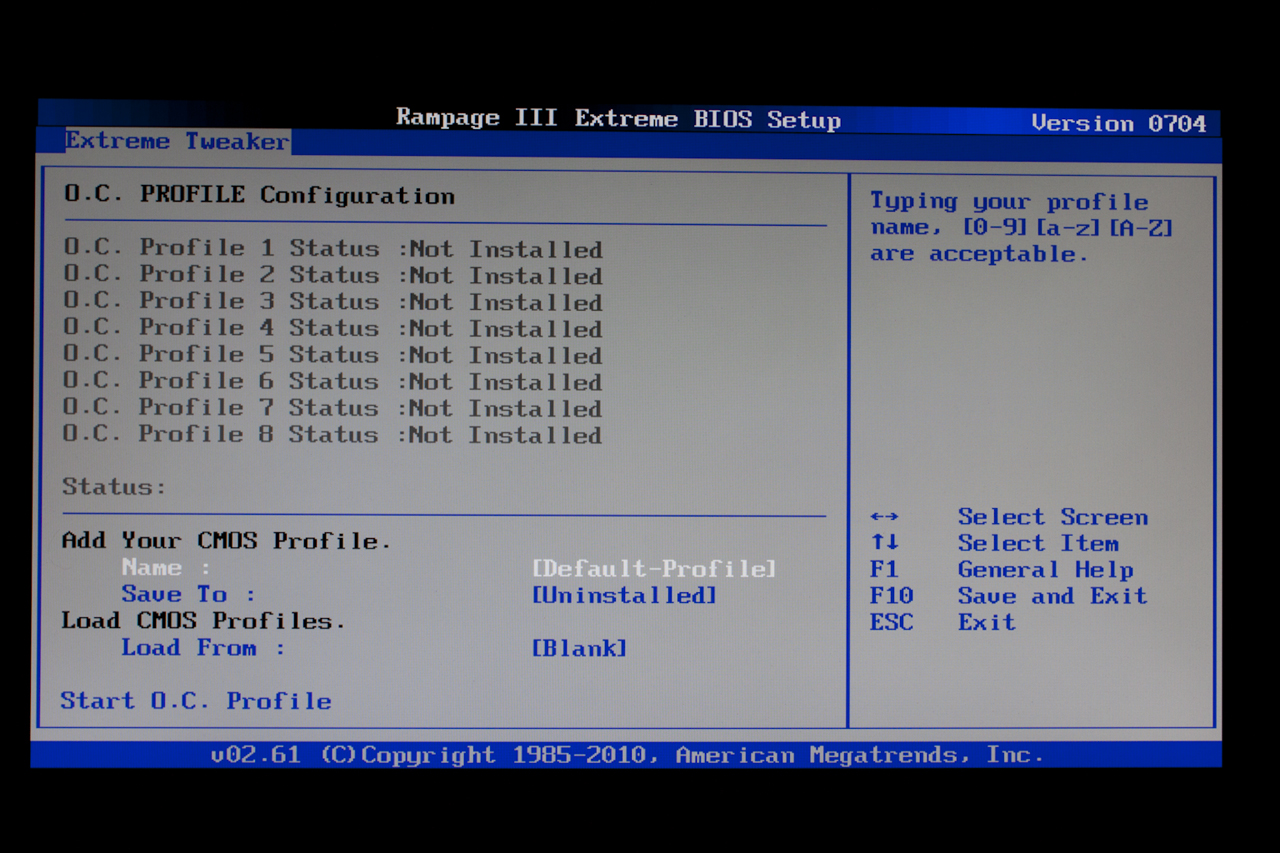The width and height of the screenshot is (1280, 853).
Task: Click Add Your CMOS Profile text
Action: click(226, 541)
